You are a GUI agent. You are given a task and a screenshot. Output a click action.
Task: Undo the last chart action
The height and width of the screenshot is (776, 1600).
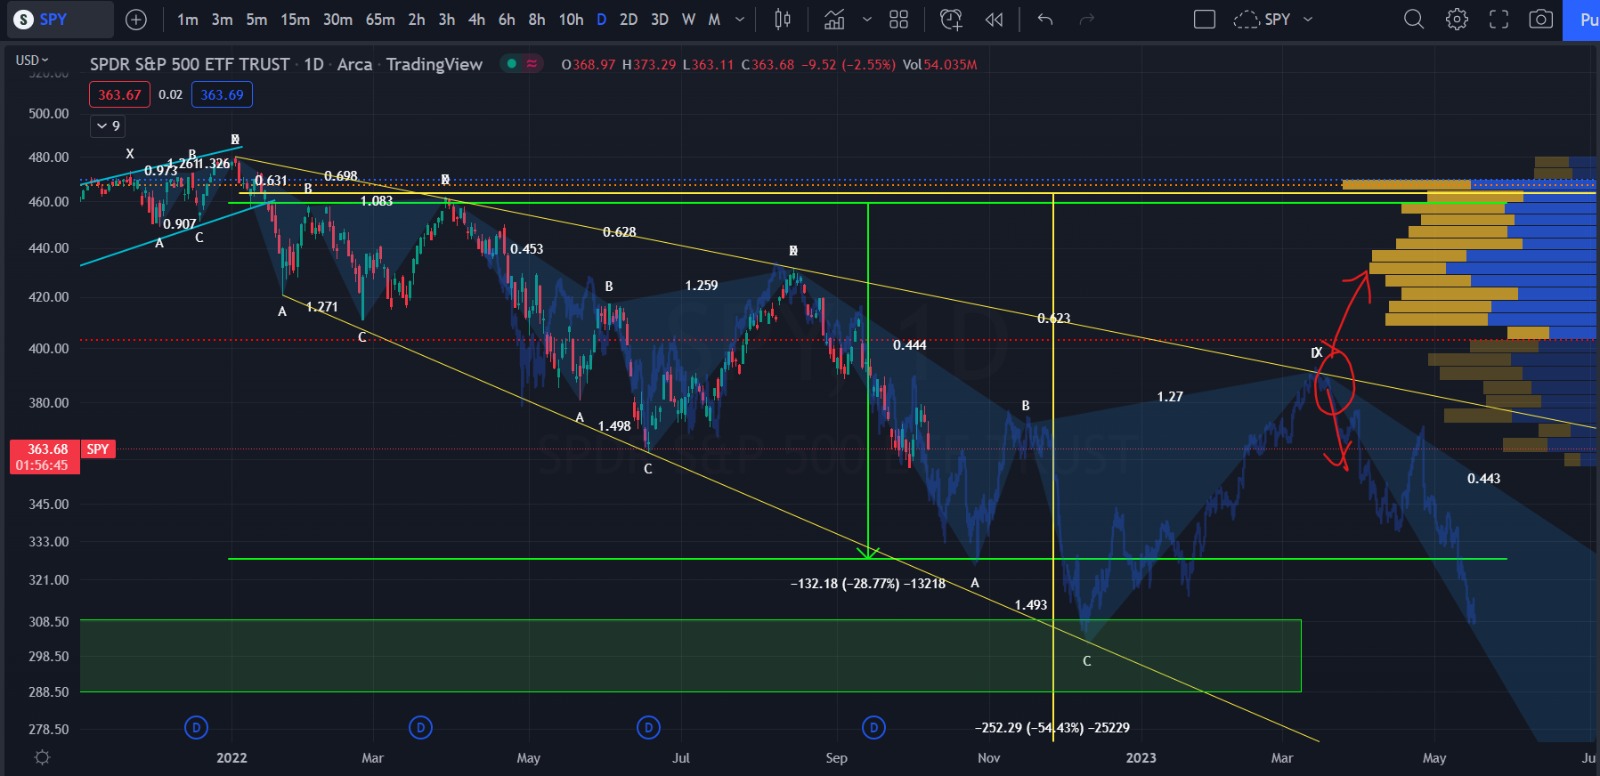(x=1045, y=19)
